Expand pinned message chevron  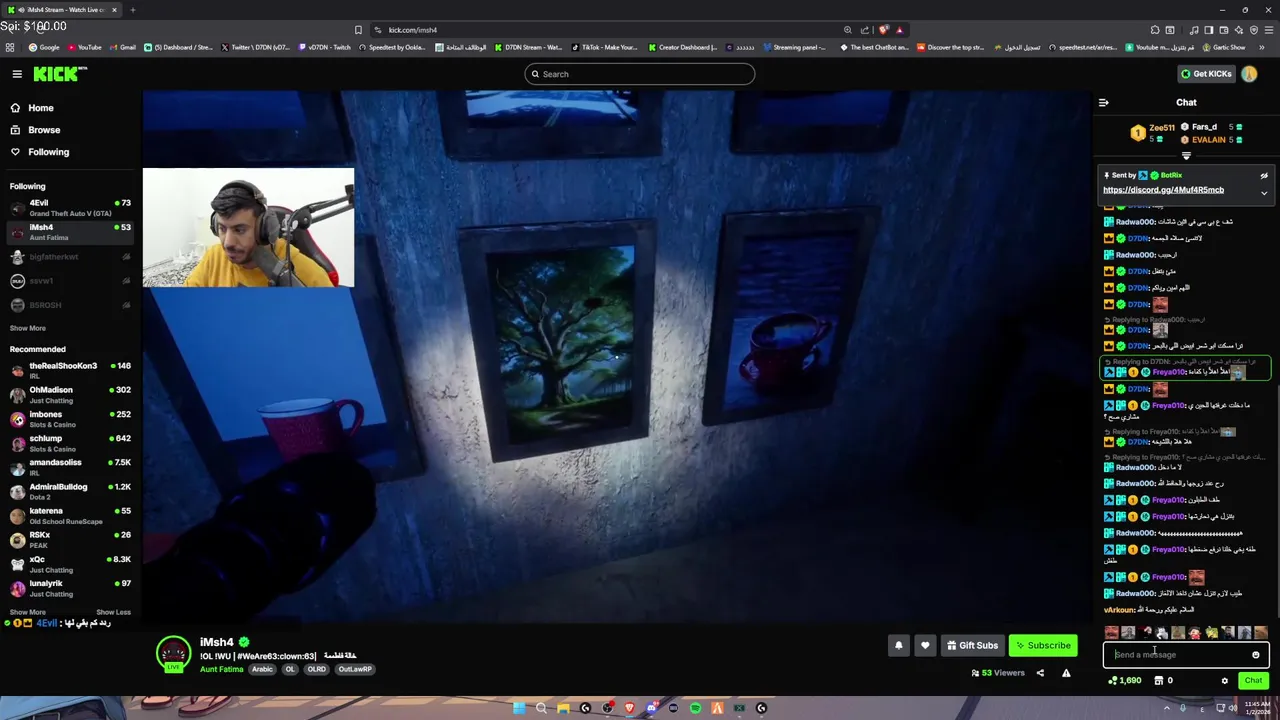[1264, 193]
